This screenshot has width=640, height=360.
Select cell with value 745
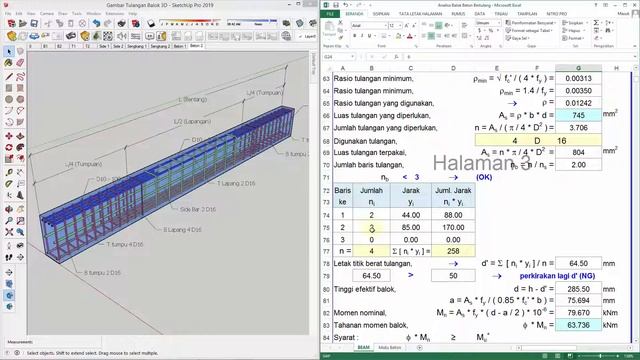pyautogui.click(x=578, y=116)
